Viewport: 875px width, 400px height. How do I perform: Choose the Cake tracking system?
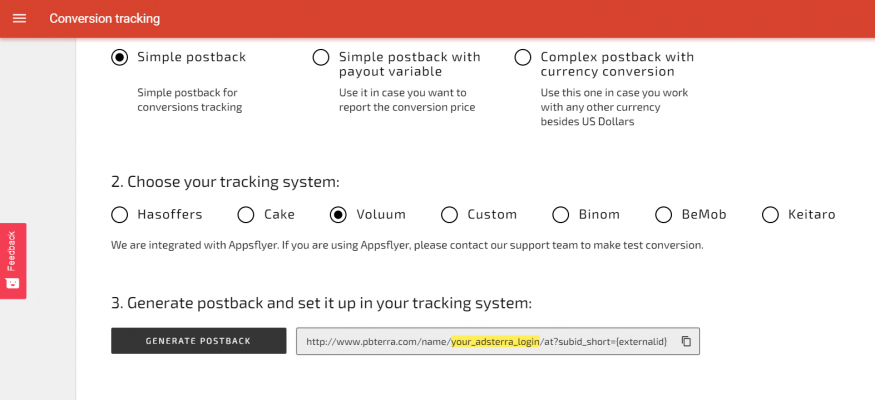(x=246, y=215)
